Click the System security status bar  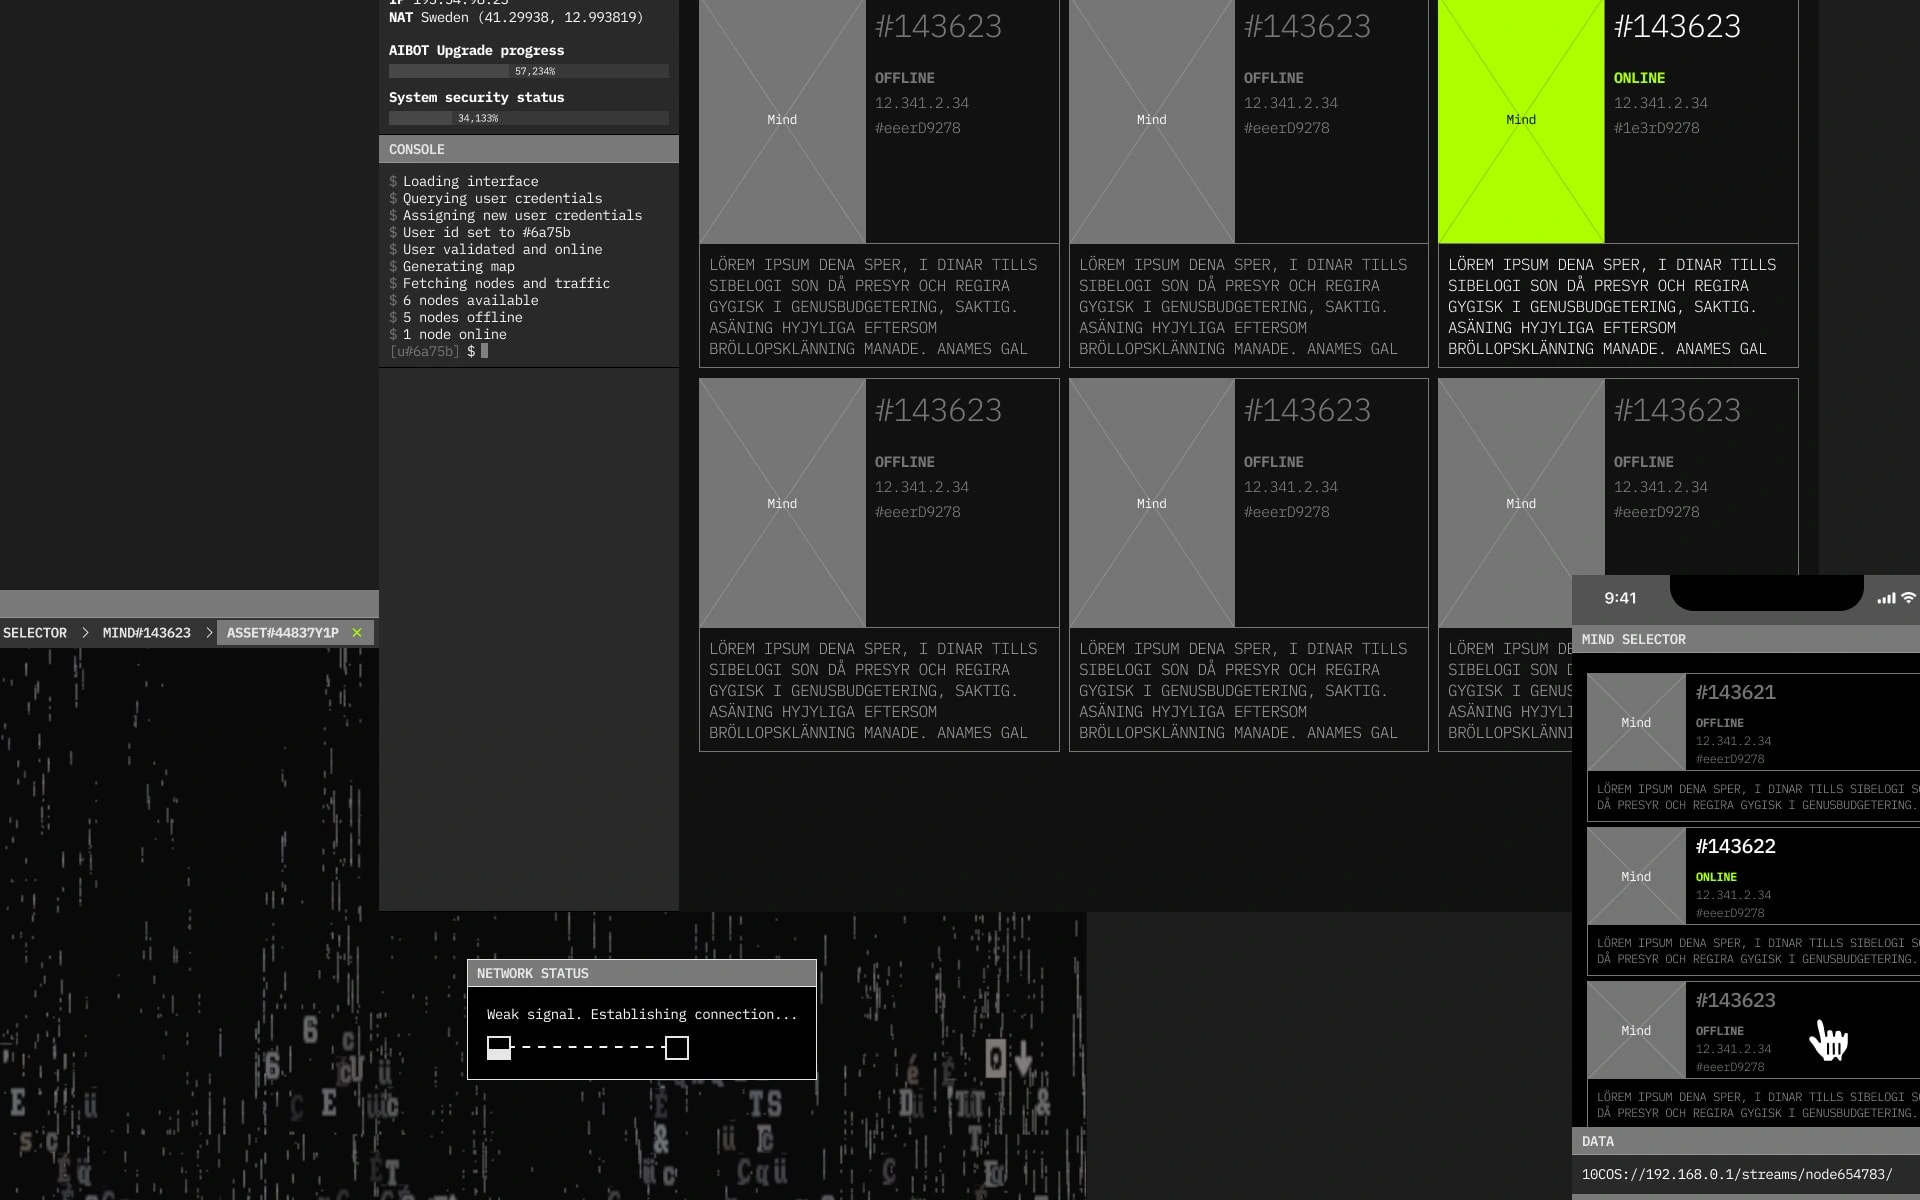click(528, 118)
